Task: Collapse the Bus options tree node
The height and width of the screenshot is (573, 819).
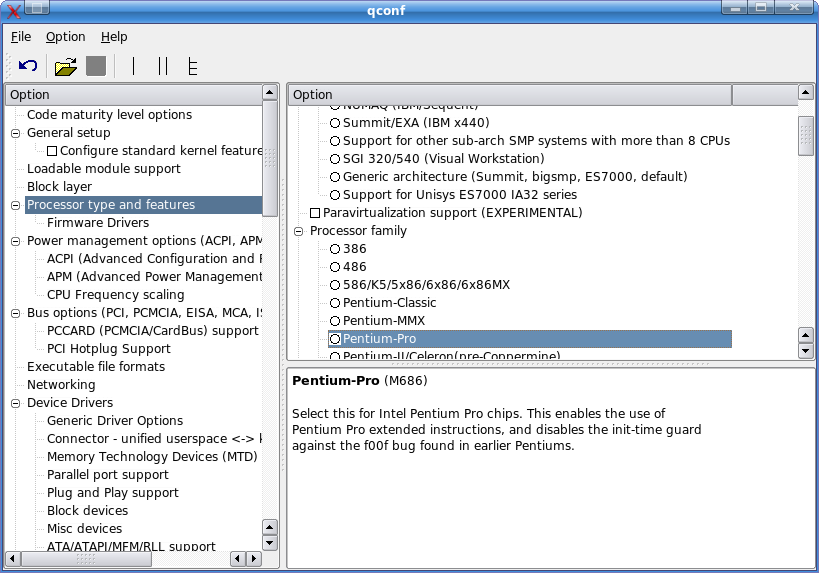Action: click(x=16, y=313)
